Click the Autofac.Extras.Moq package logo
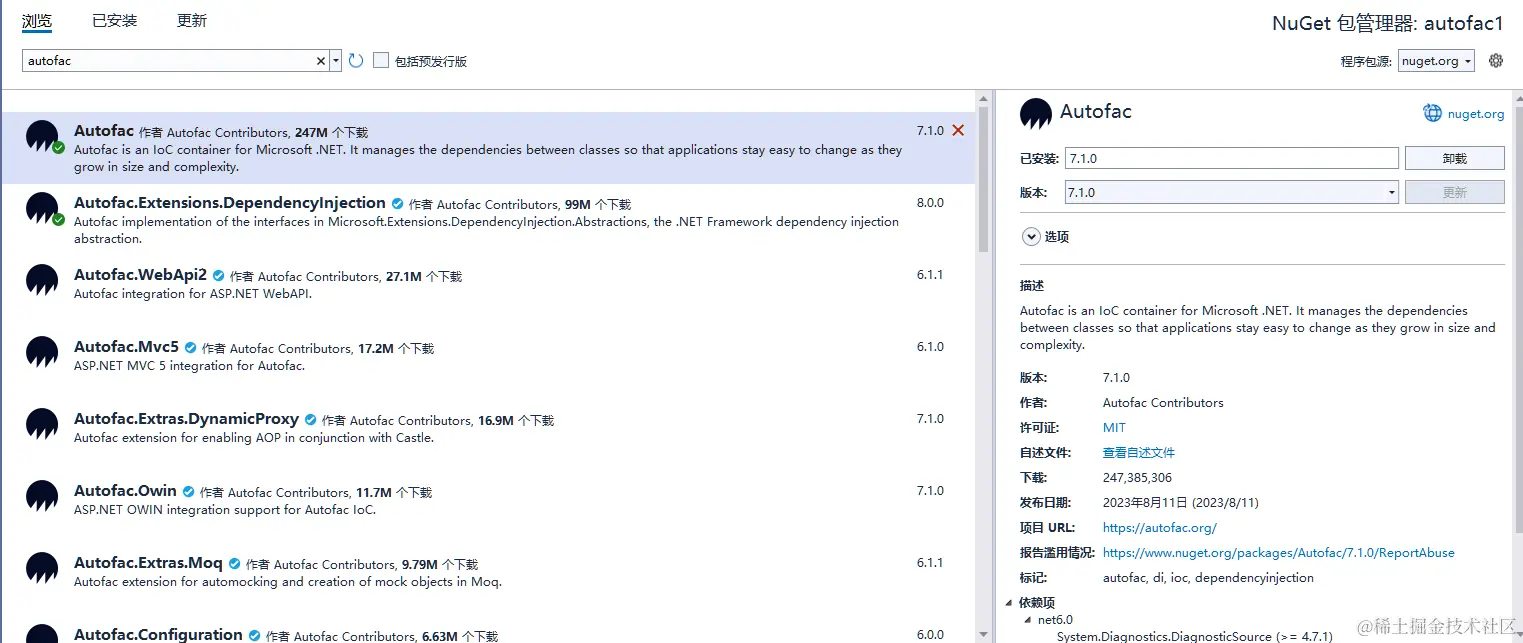The height and width of the screenshot is (643, 1523). click(x=42, y=568)
